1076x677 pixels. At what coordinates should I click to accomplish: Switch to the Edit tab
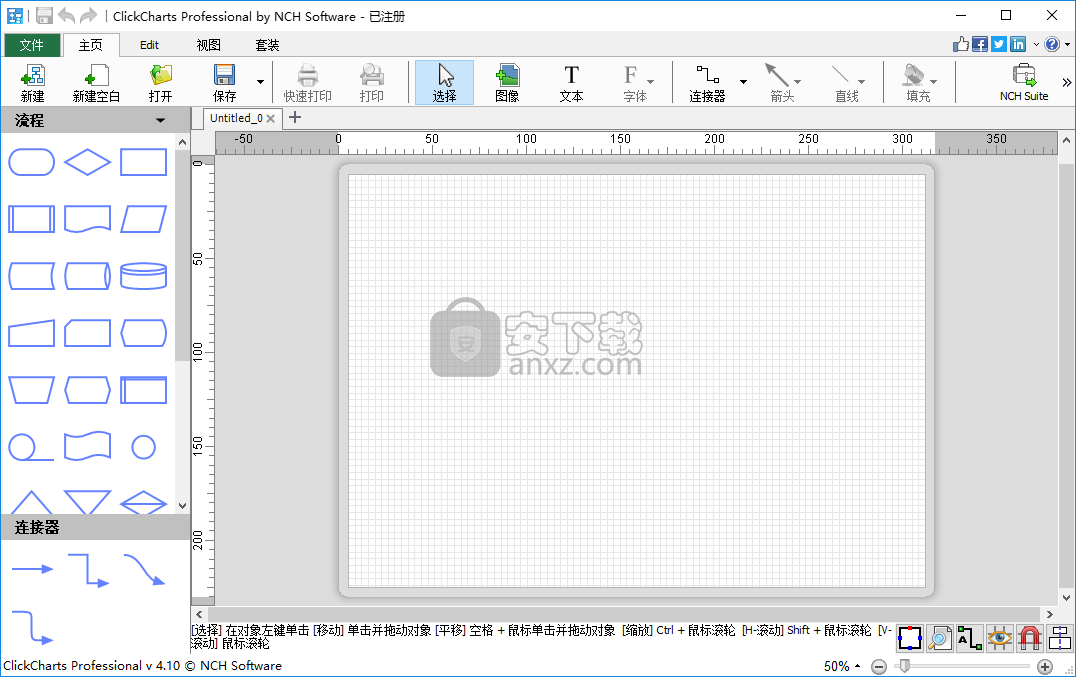coord(149,45)
